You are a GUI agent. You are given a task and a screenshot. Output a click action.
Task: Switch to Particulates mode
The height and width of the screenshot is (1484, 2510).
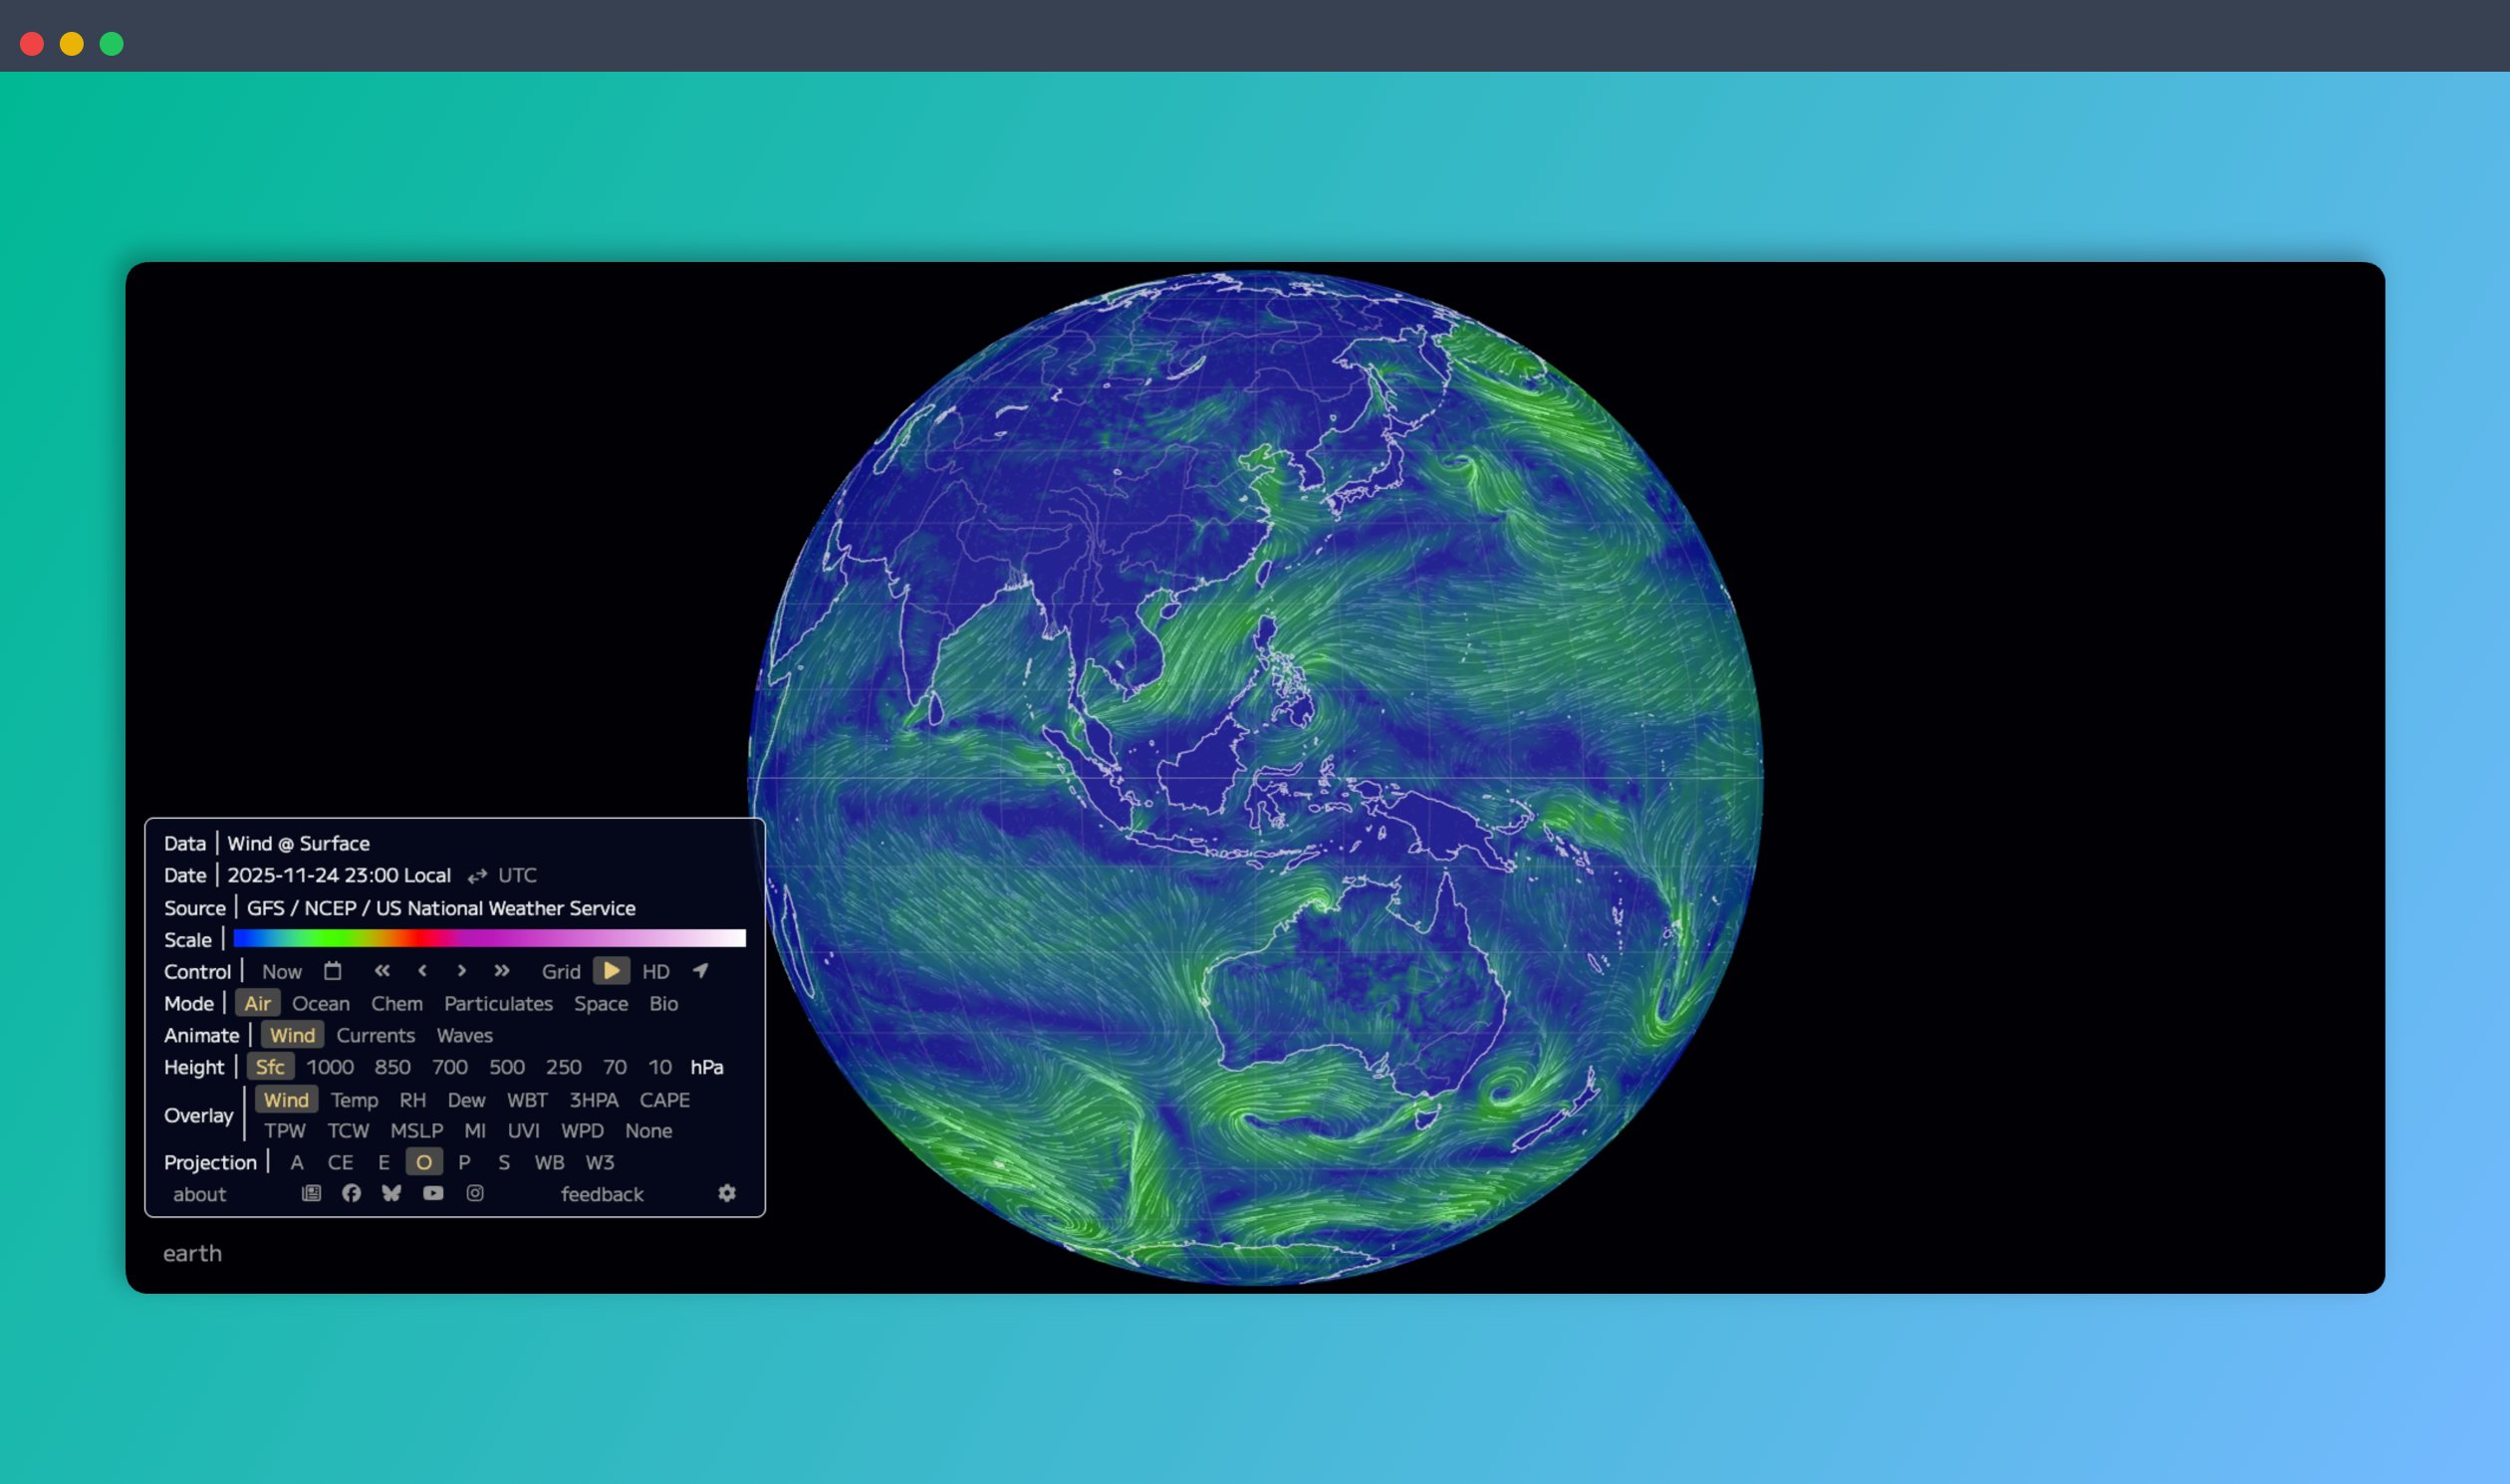[498, 1003]
